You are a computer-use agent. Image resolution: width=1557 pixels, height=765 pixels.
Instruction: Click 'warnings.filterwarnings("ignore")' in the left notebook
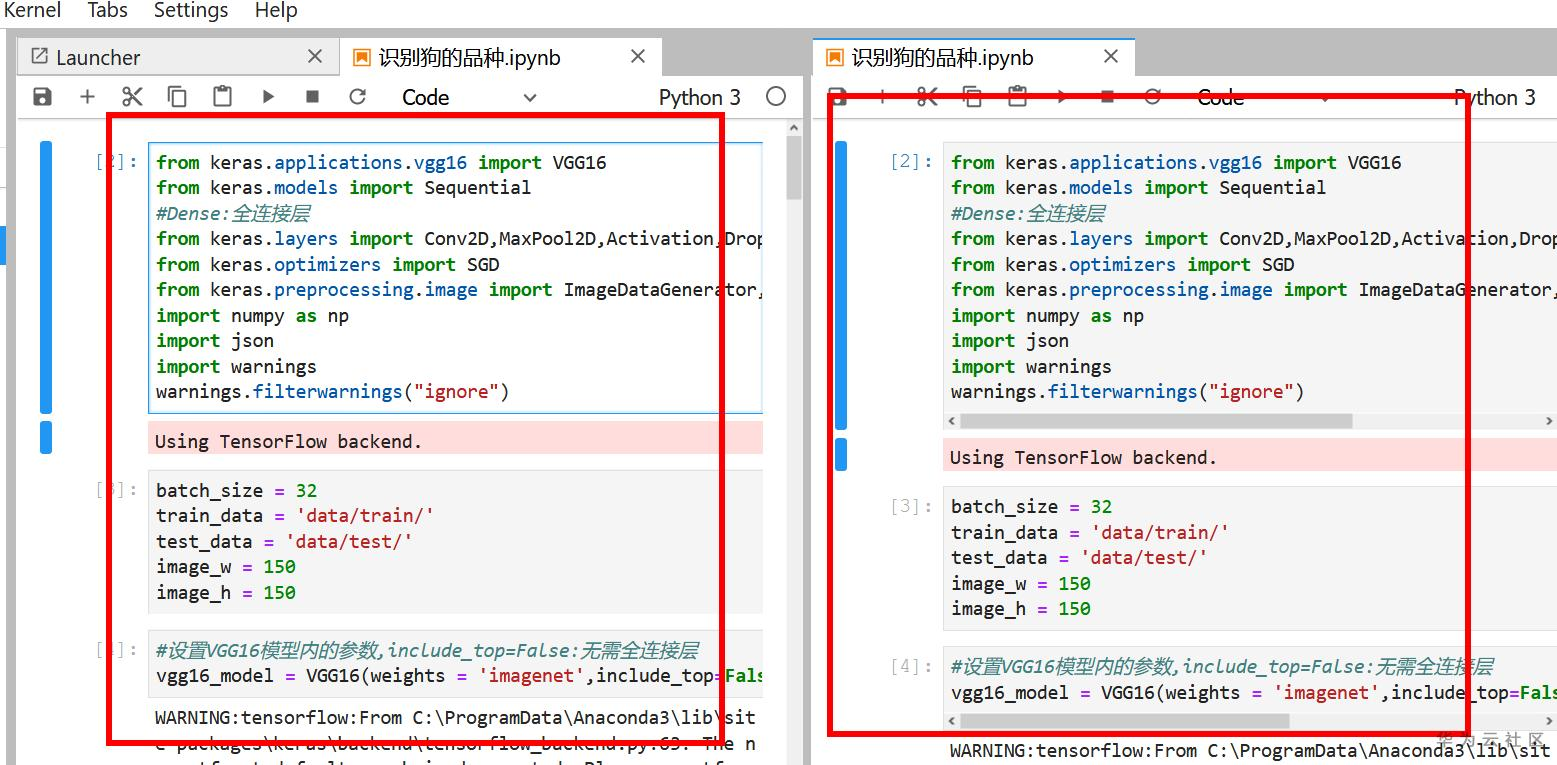click(x=333, y=392)
